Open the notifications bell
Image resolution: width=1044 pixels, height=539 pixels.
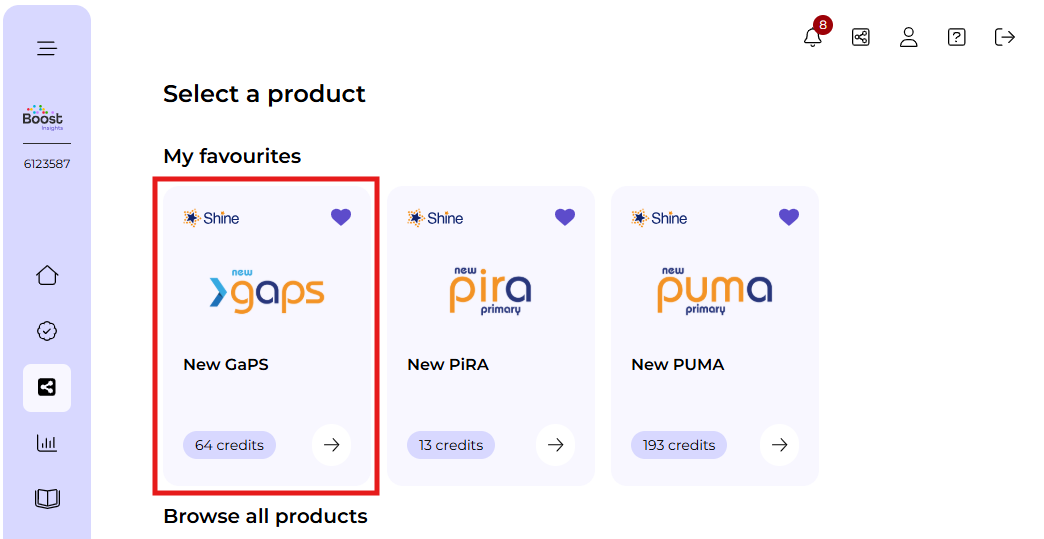813,38
